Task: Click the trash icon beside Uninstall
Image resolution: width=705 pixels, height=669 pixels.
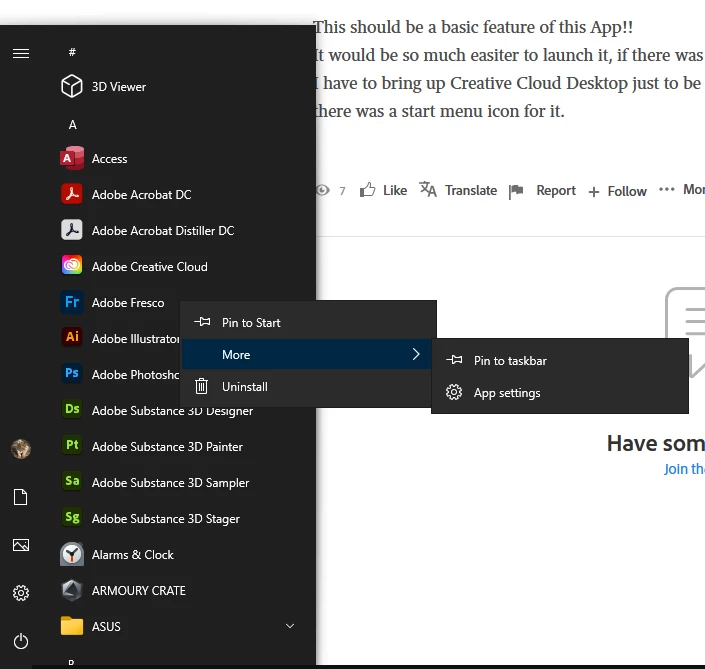Action: tap(201, 386)
